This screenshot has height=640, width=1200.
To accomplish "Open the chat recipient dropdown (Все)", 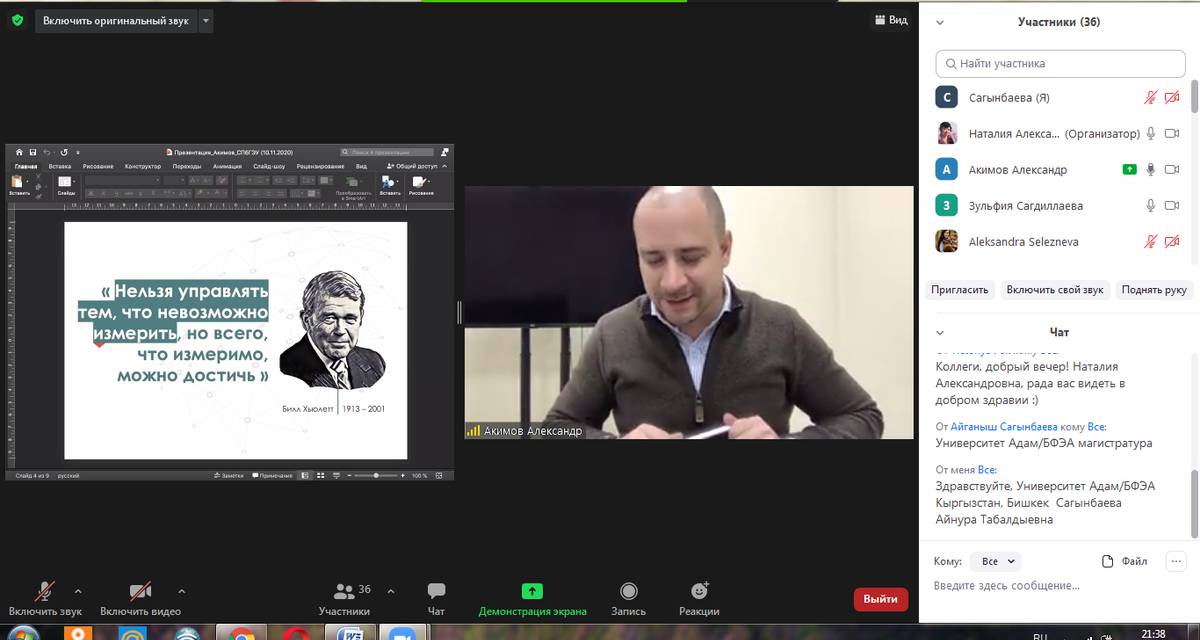I will (x=995, y=561).
